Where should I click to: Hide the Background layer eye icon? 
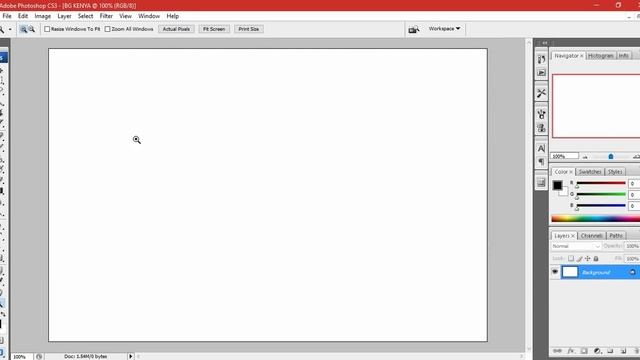tap(555, 272)
